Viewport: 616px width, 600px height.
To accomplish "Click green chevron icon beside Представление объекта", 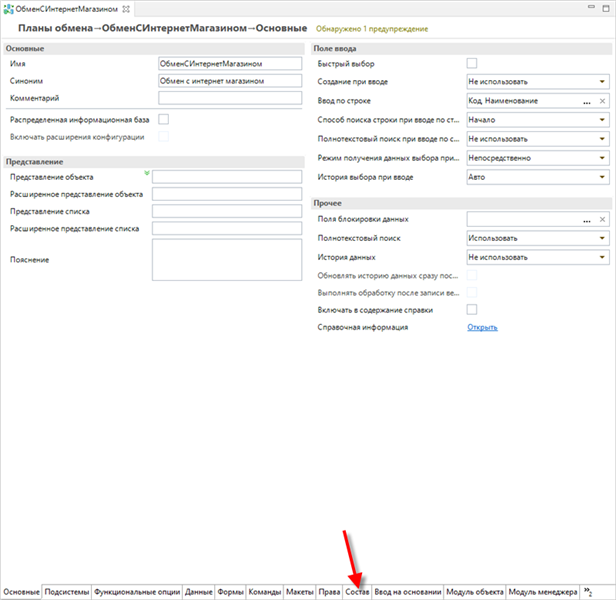I will coord(147,173).
